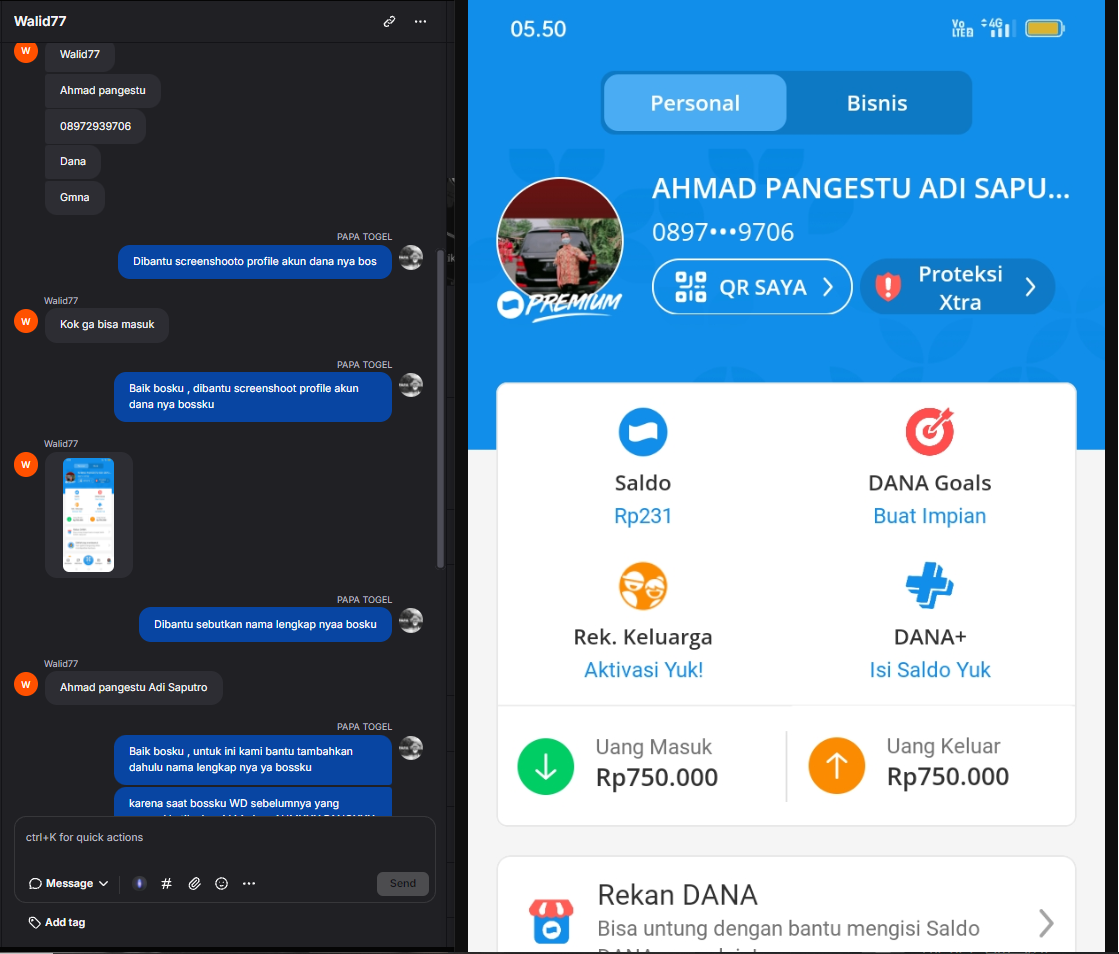This screenshot has height=954, width=1119.
Task: Click Add tag below the composer
Action: pyautogui.click(x=56, y=922)
